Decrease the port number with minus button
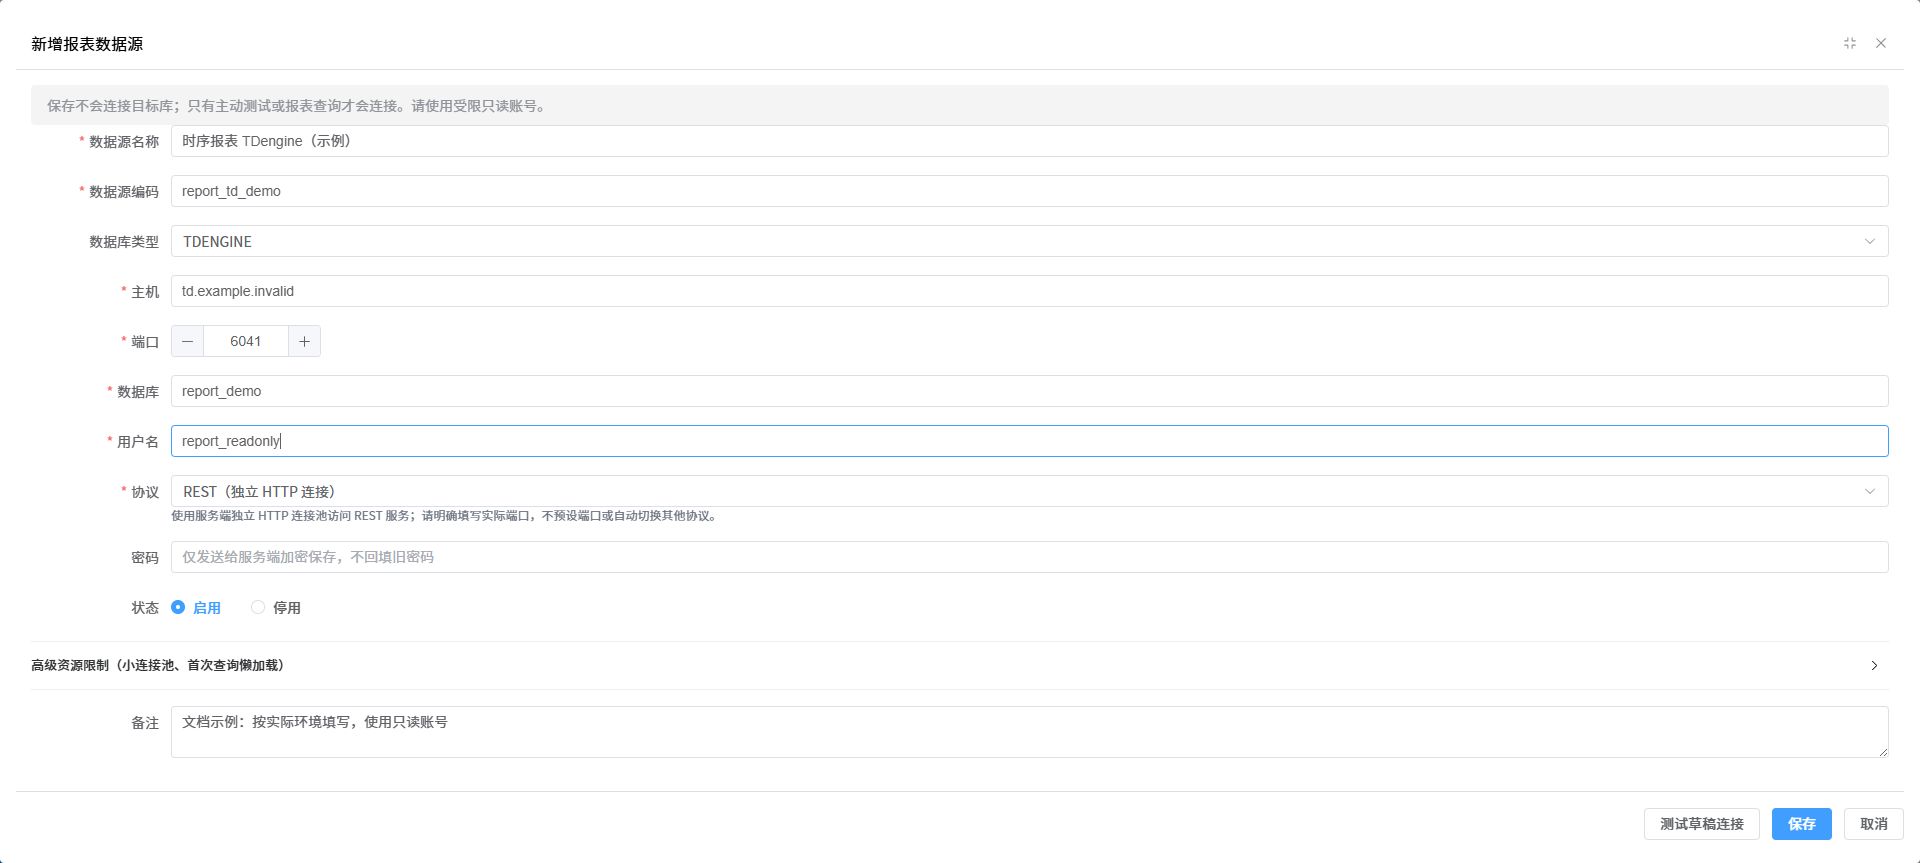This screenshot has width=1920, height=863. [187, 341]
